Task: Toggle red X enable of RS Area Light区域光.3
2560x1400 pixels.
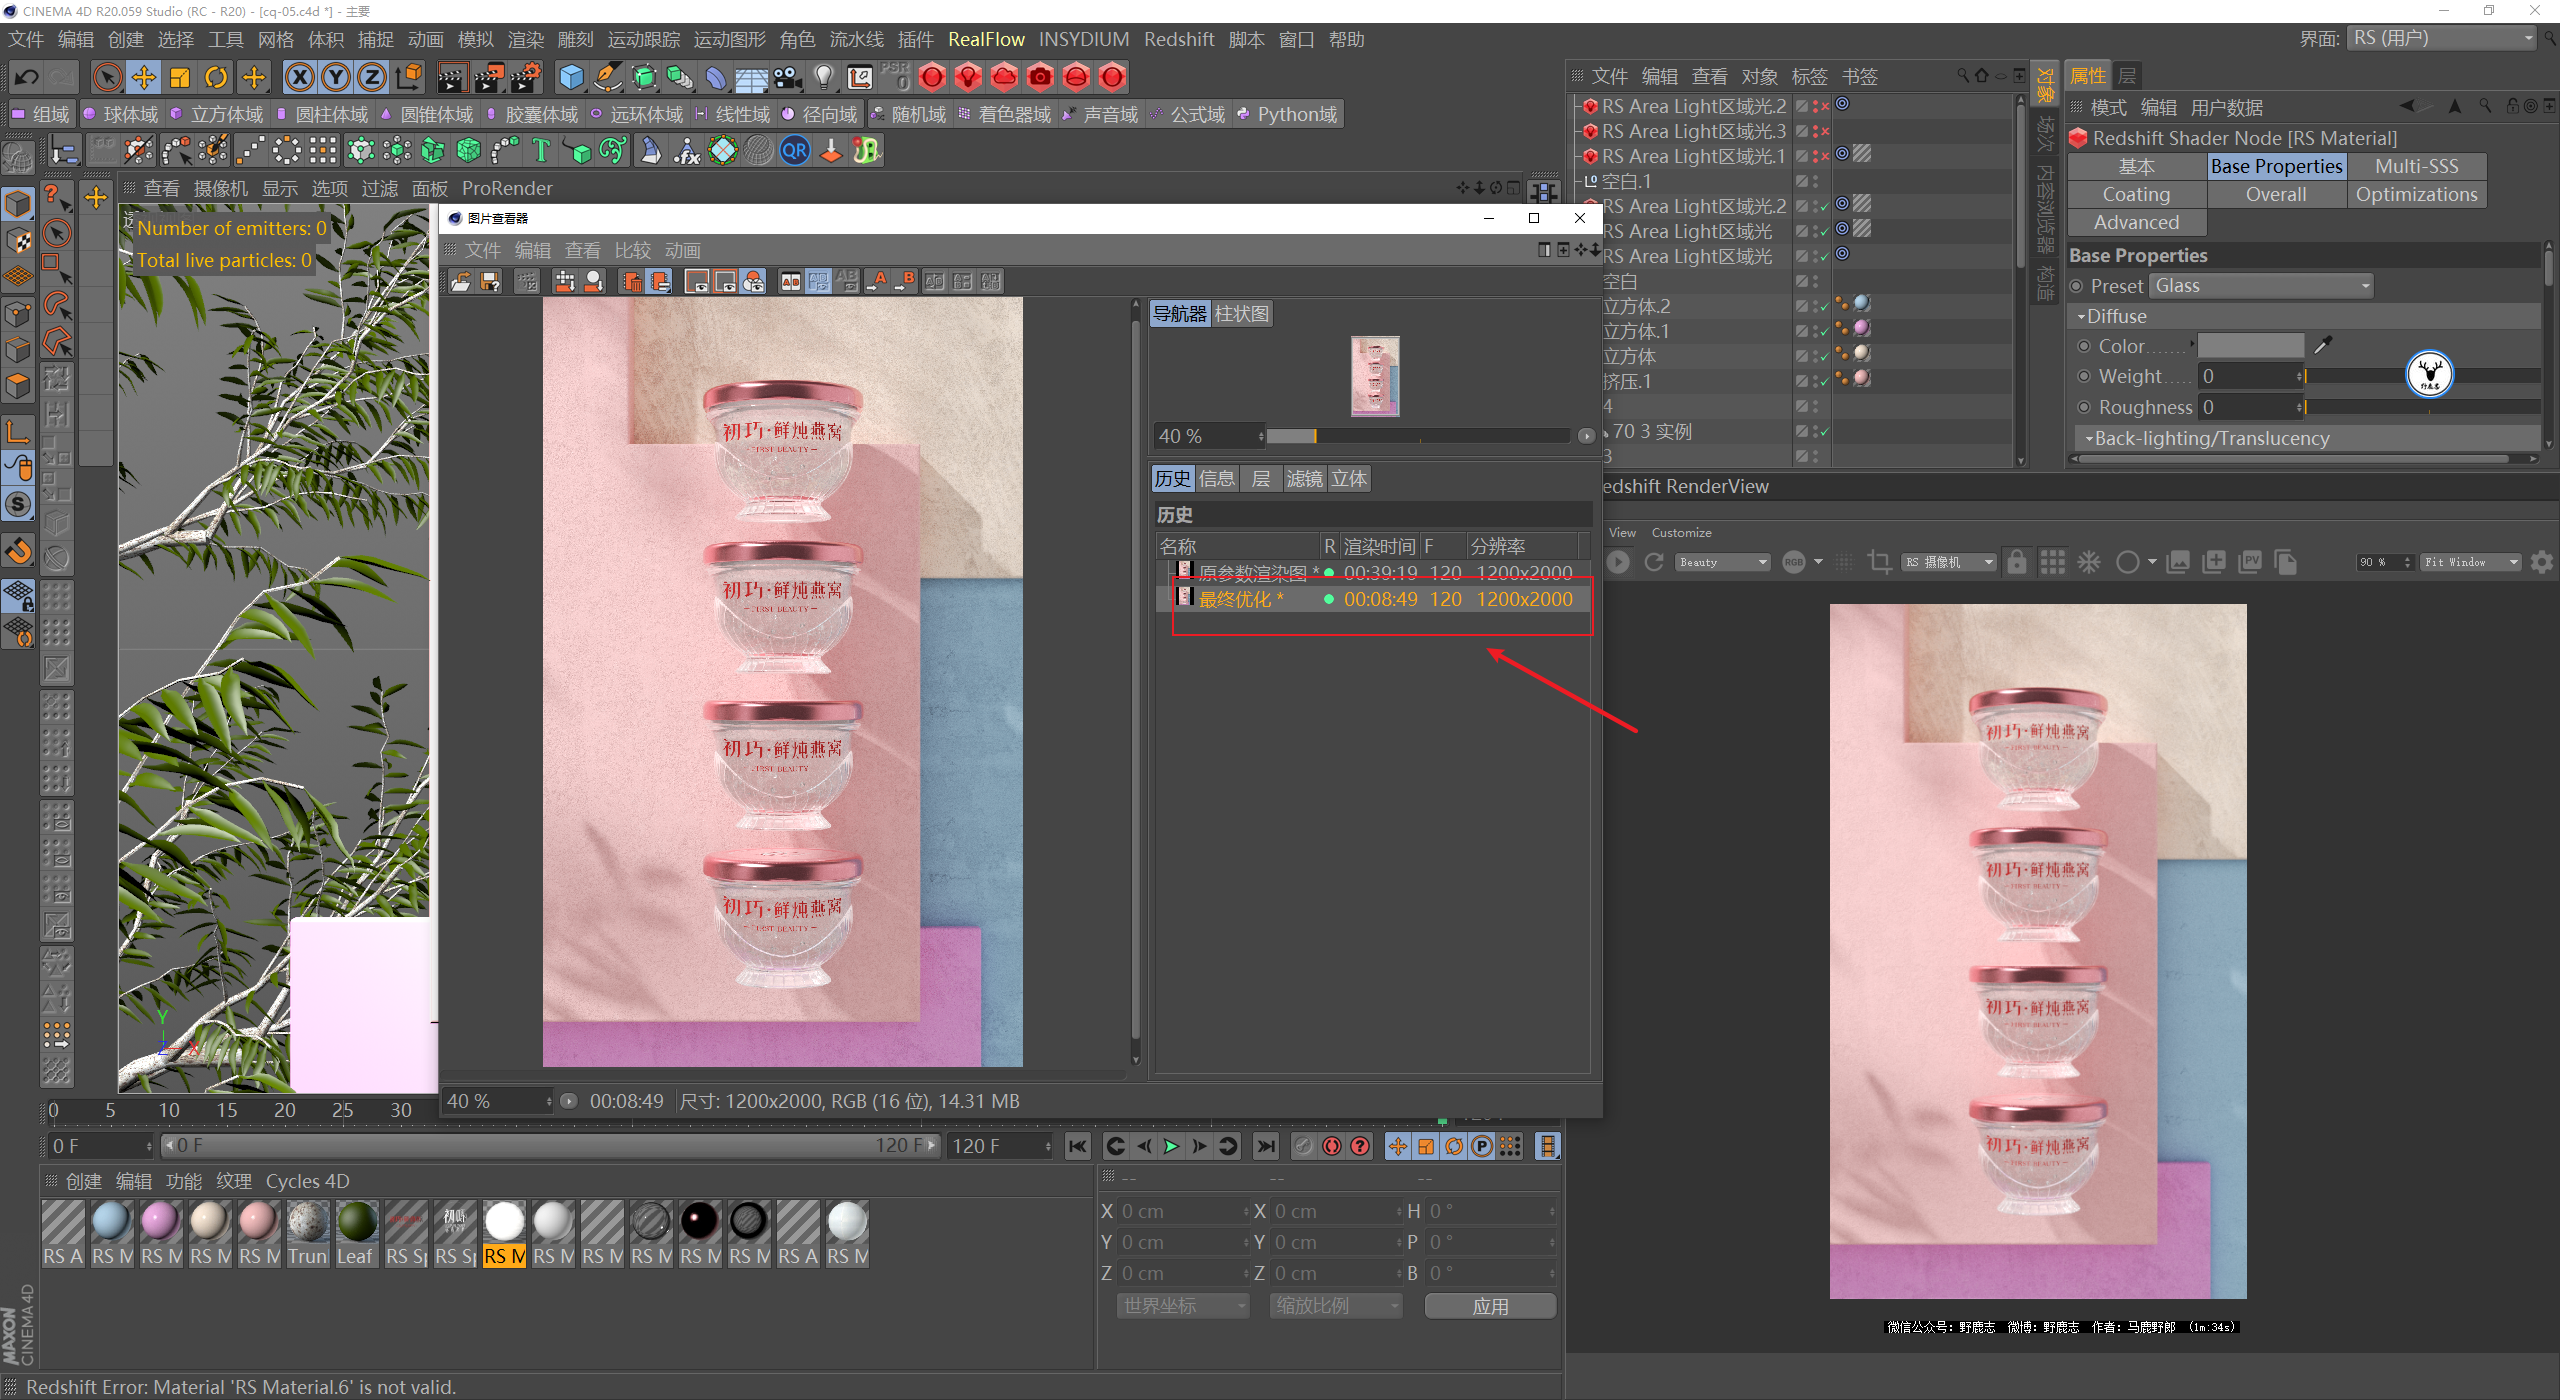Action: click(1825, 131)
